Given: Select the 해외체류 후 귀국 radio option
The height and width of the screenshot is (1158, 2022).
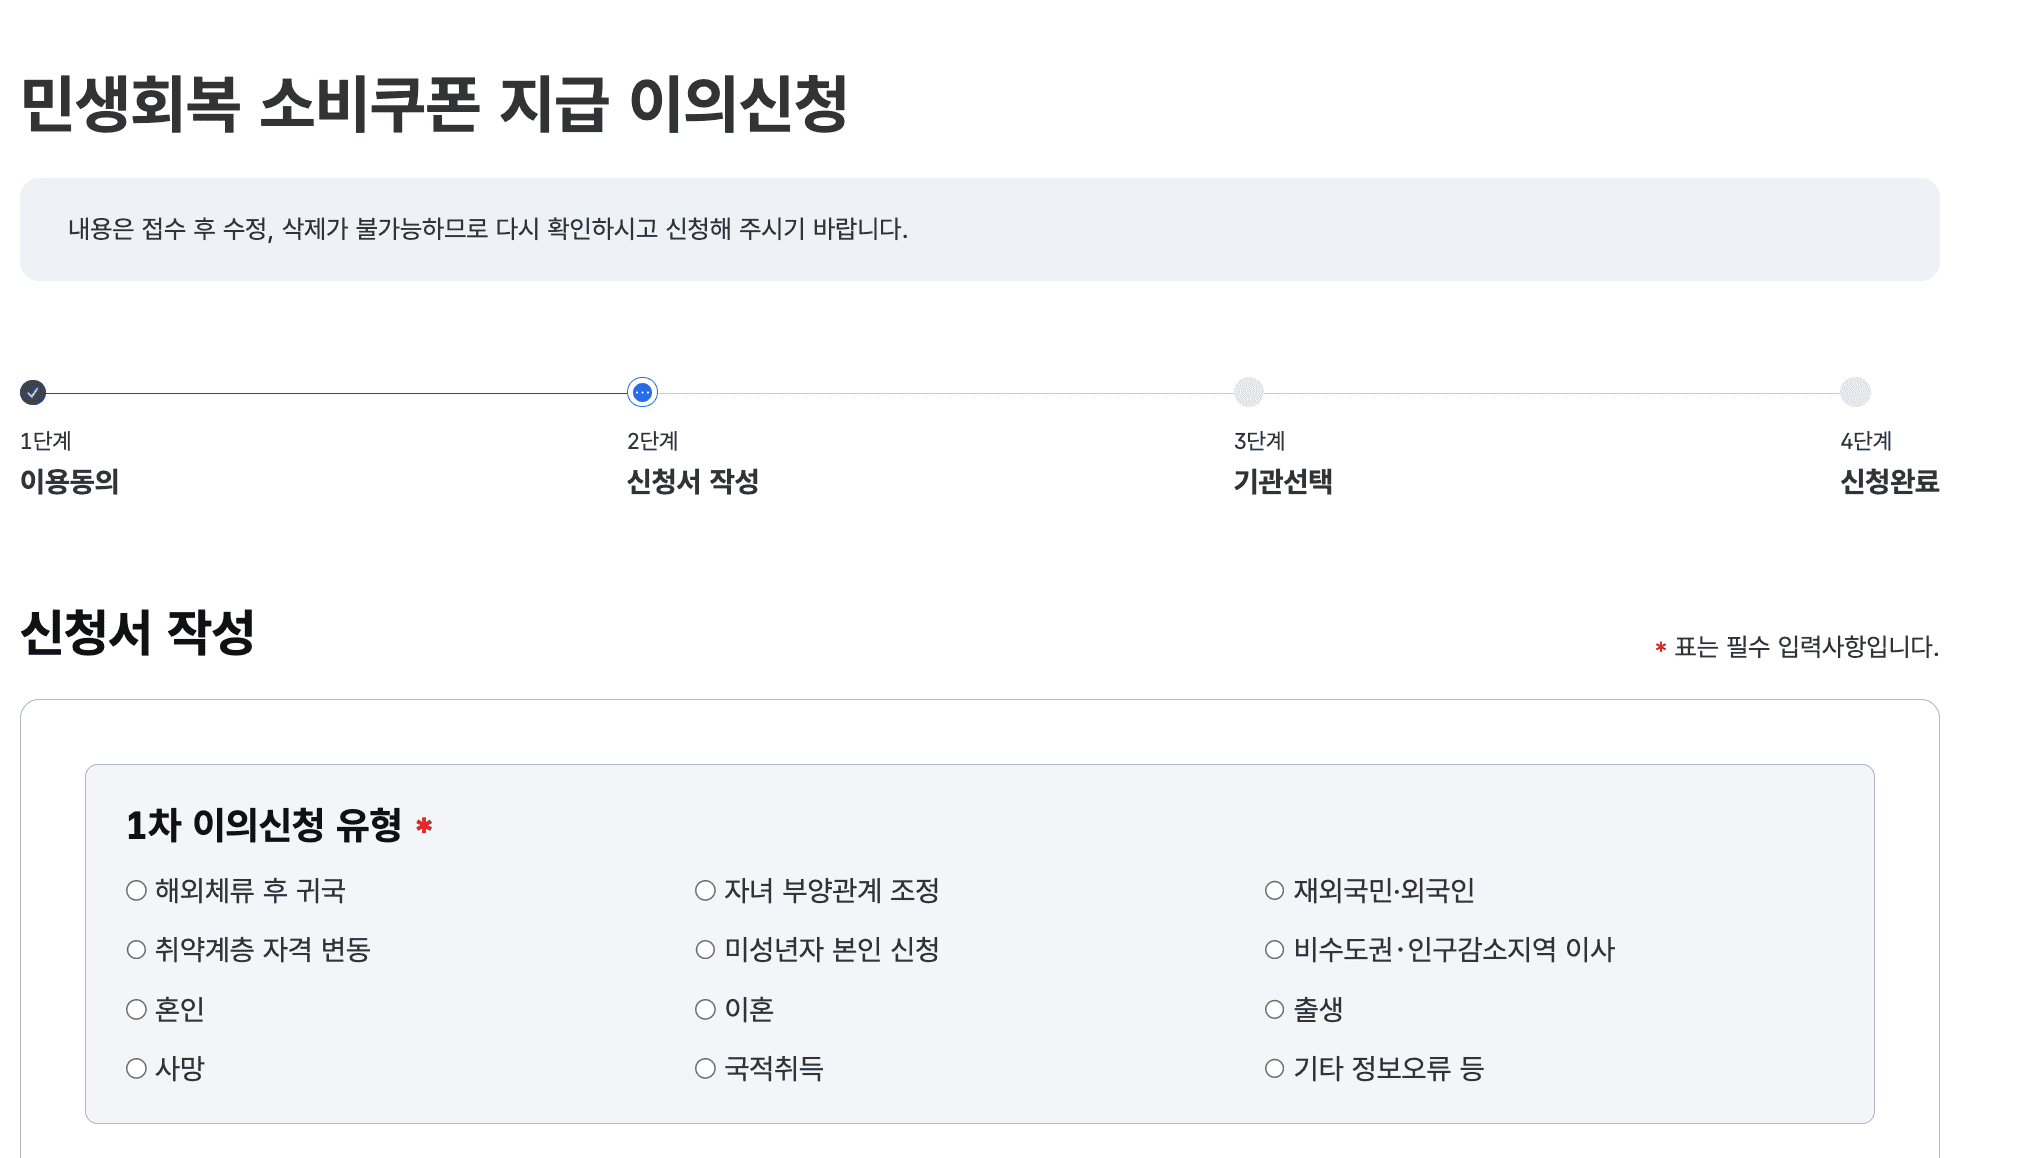Looking at the screenshot, I should (137, 890).
